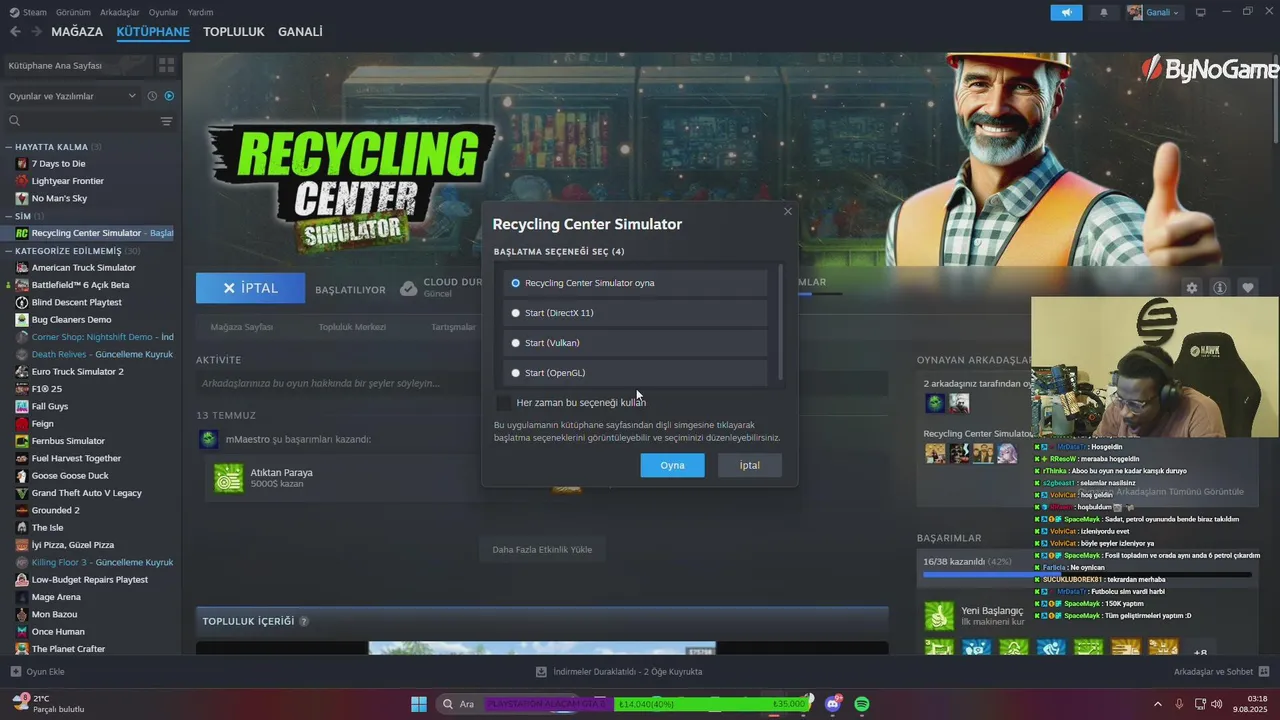This screenshot has height=720, width=1280.
Task: Add game to favorites heart icon
Action: coord(1248,288)
